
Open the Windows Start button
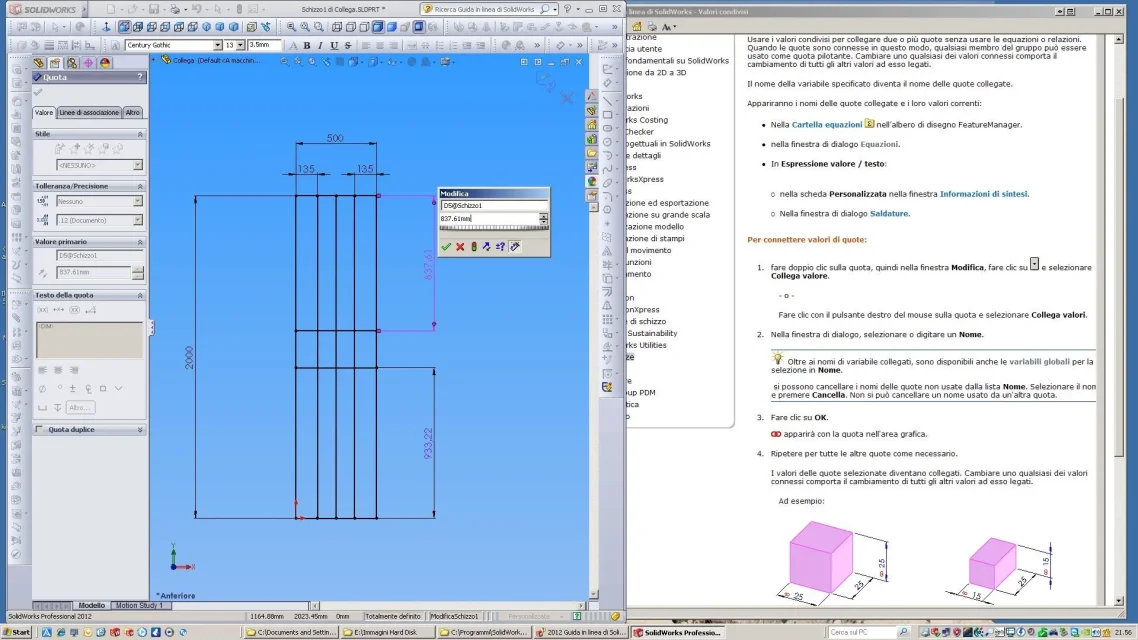click(x=16, y=632)
